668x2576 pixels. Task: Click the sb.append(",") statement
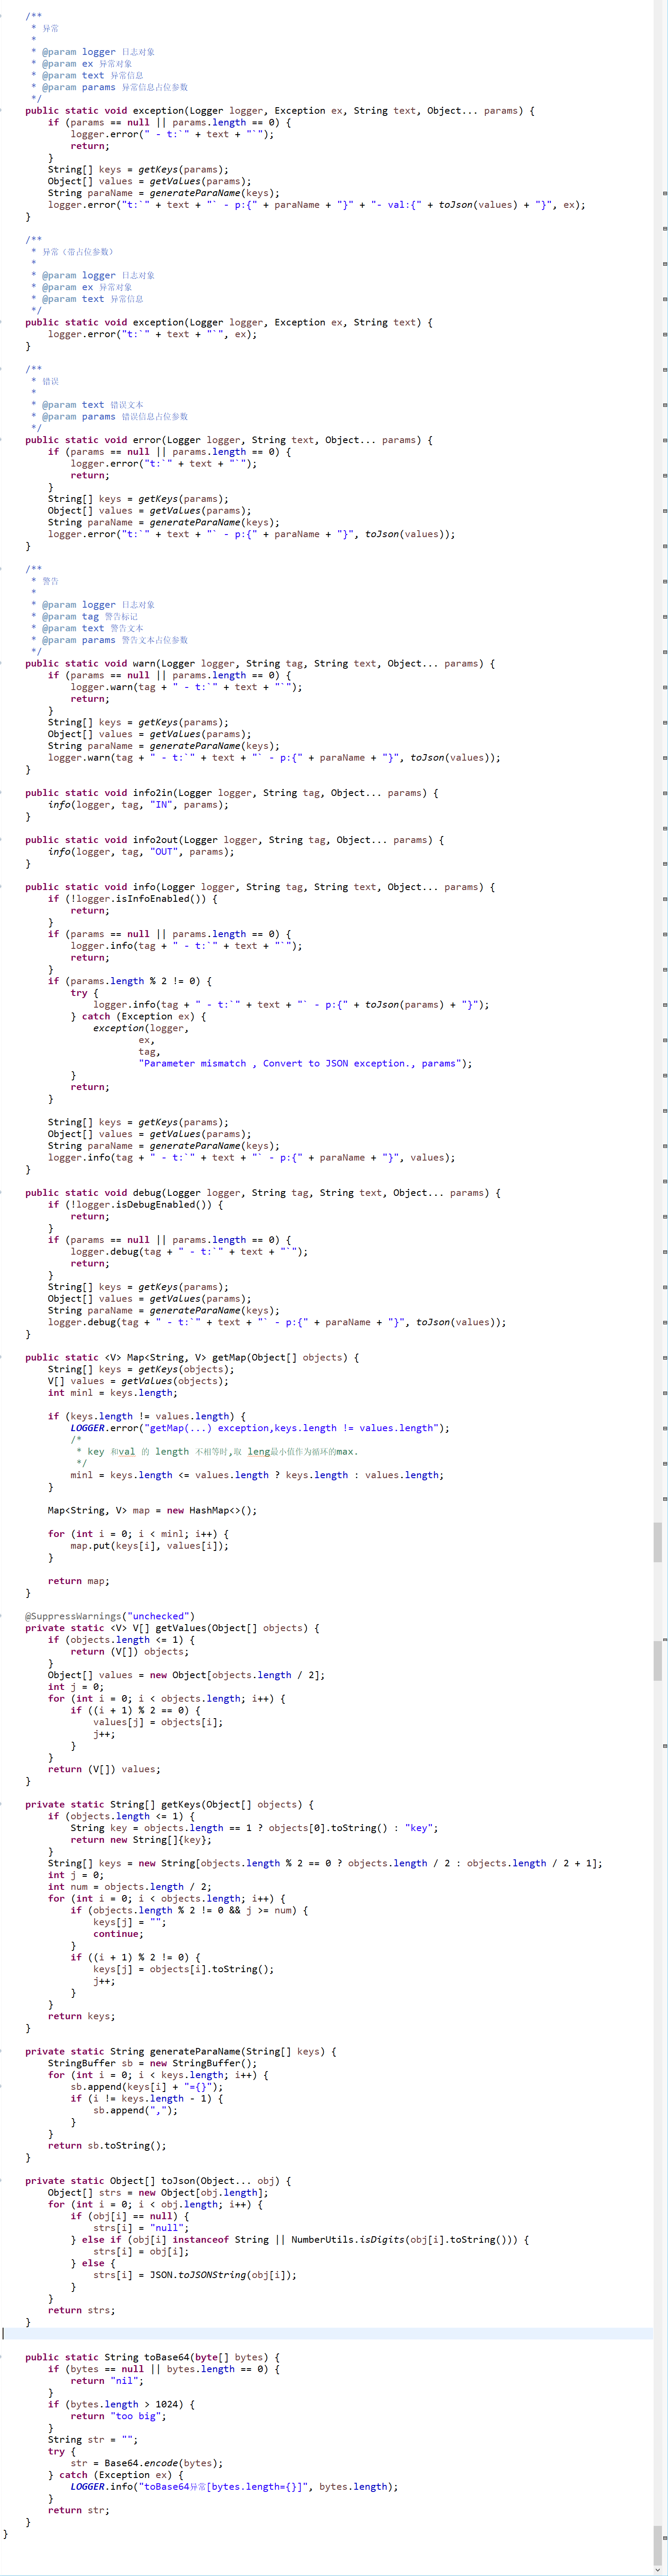(x=136, y=2110)
